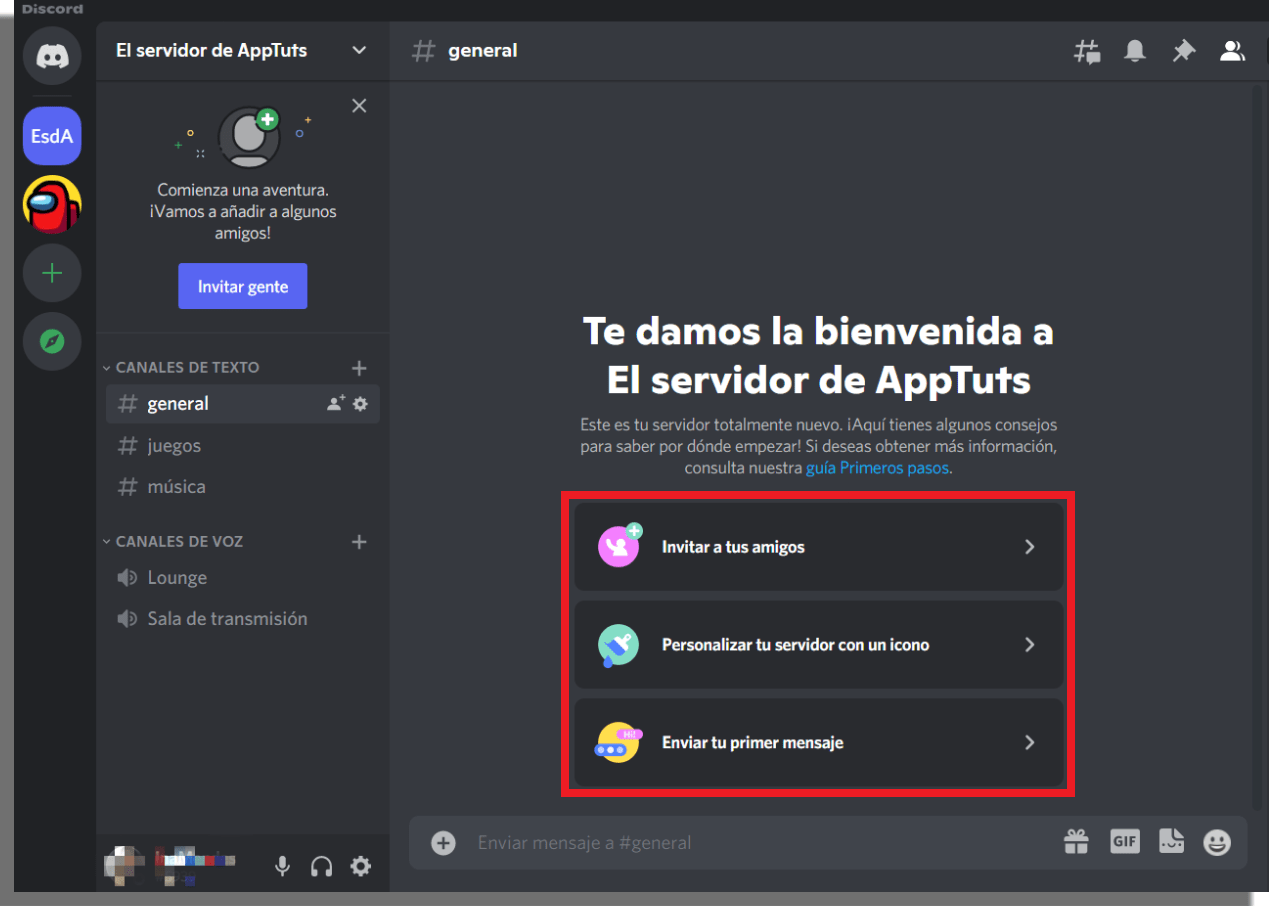Open Discord home direct messages
This screenshot has height=907, width=1269.
click(x=52, y=54)
